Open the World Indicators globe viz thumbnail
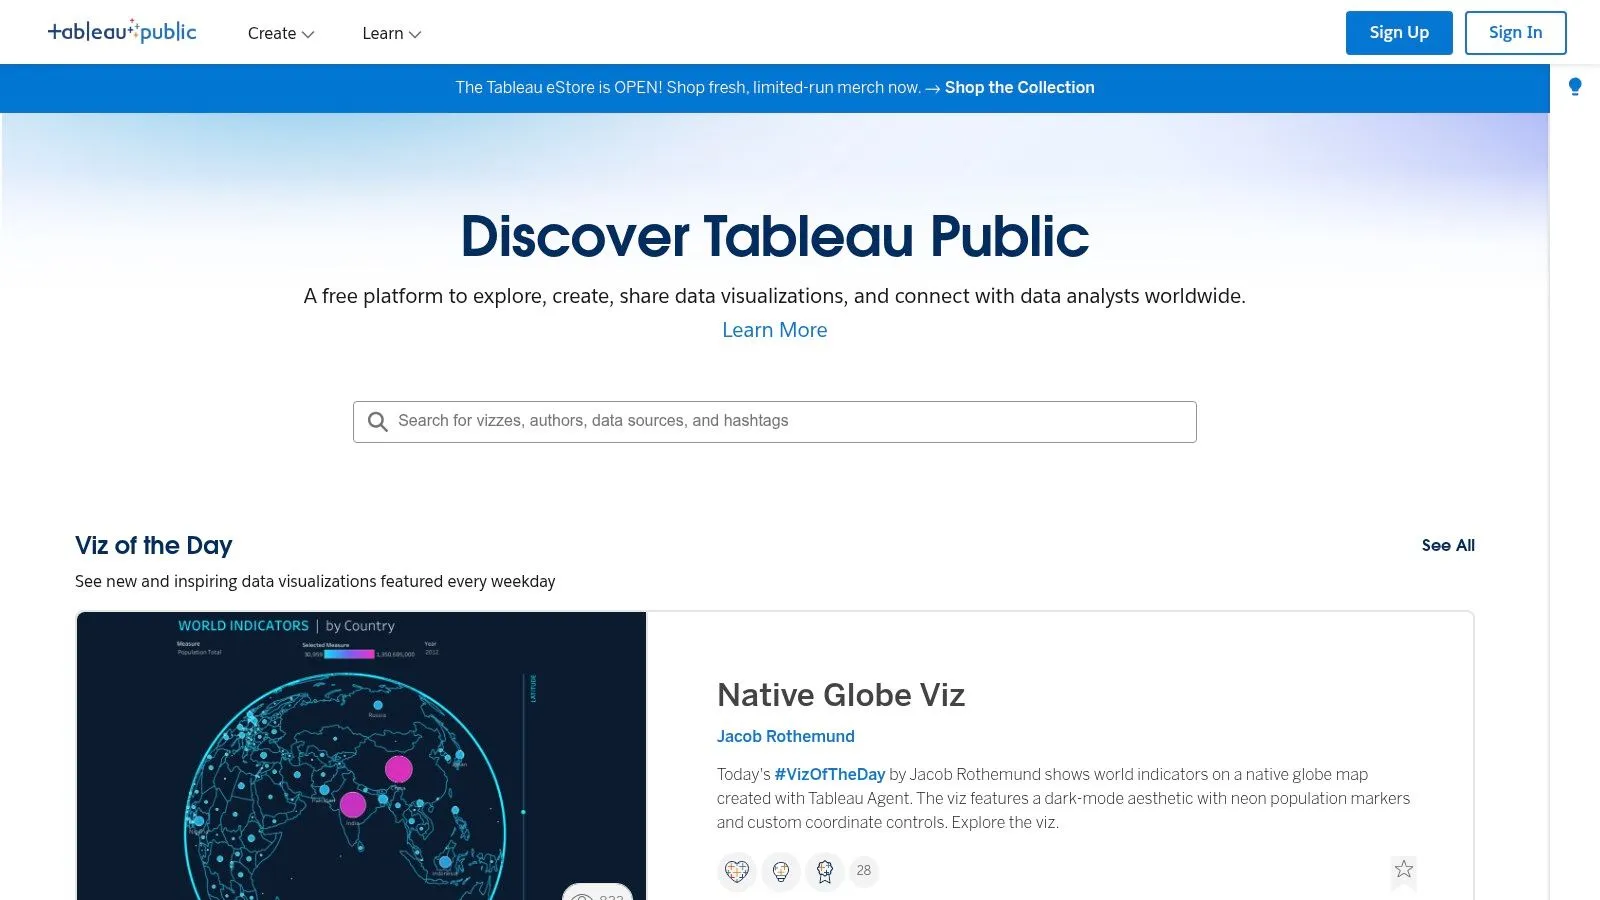The height and width of the screenshot is (900, 1600). click(362, 756)
